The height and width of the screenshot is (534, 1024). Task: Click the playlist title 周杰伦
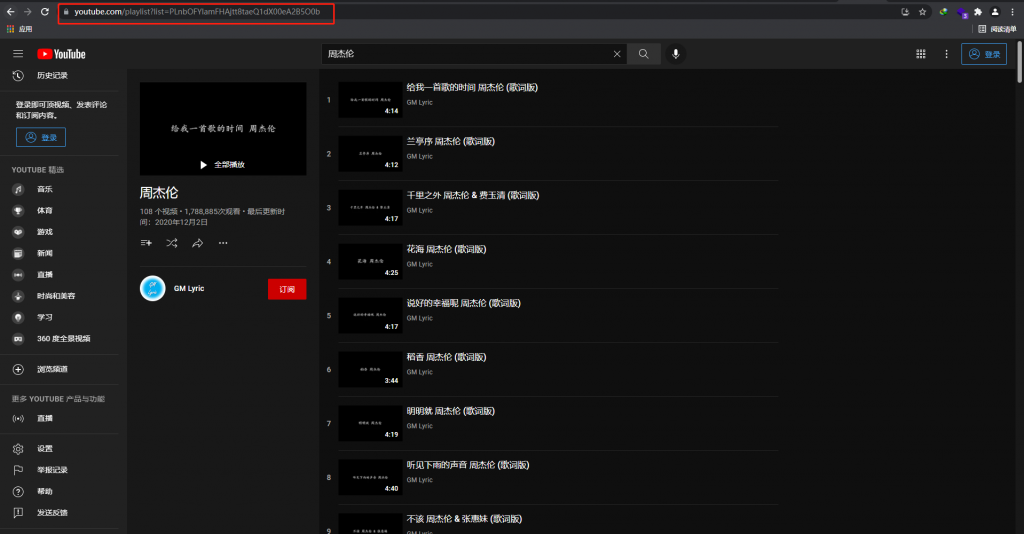[x=159, y=193]
